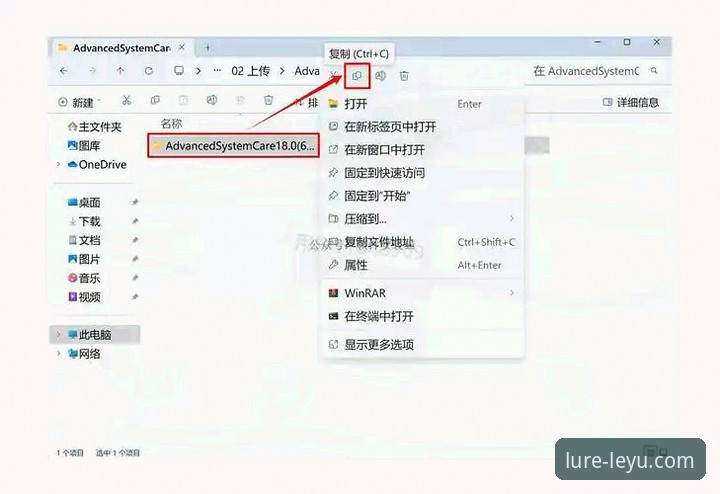Select 属性 in the context menu

[423, 265]
